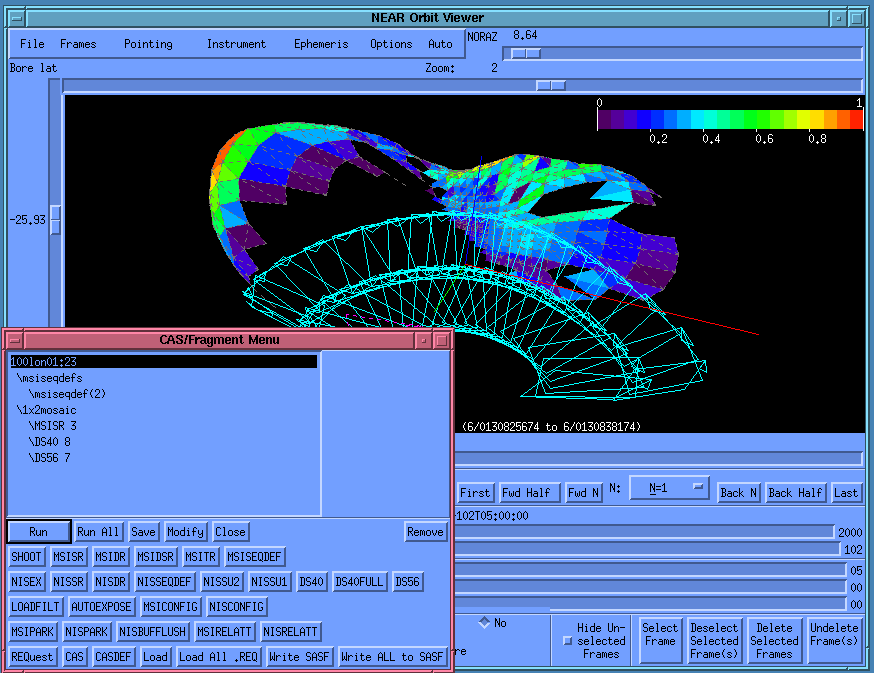The image size is (874, 673).
Task: Click the Run All button
Action: point(98,532)
